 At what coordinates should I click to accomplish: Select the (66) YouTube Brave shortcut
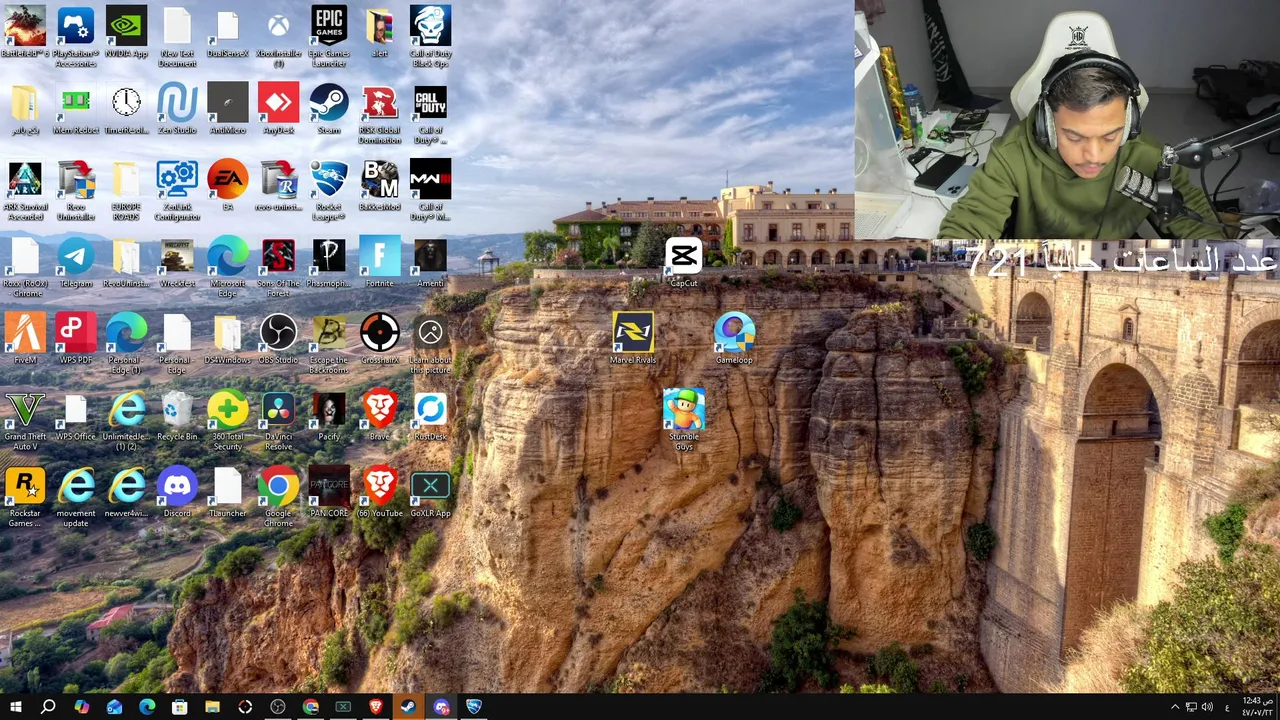(380, 492)
